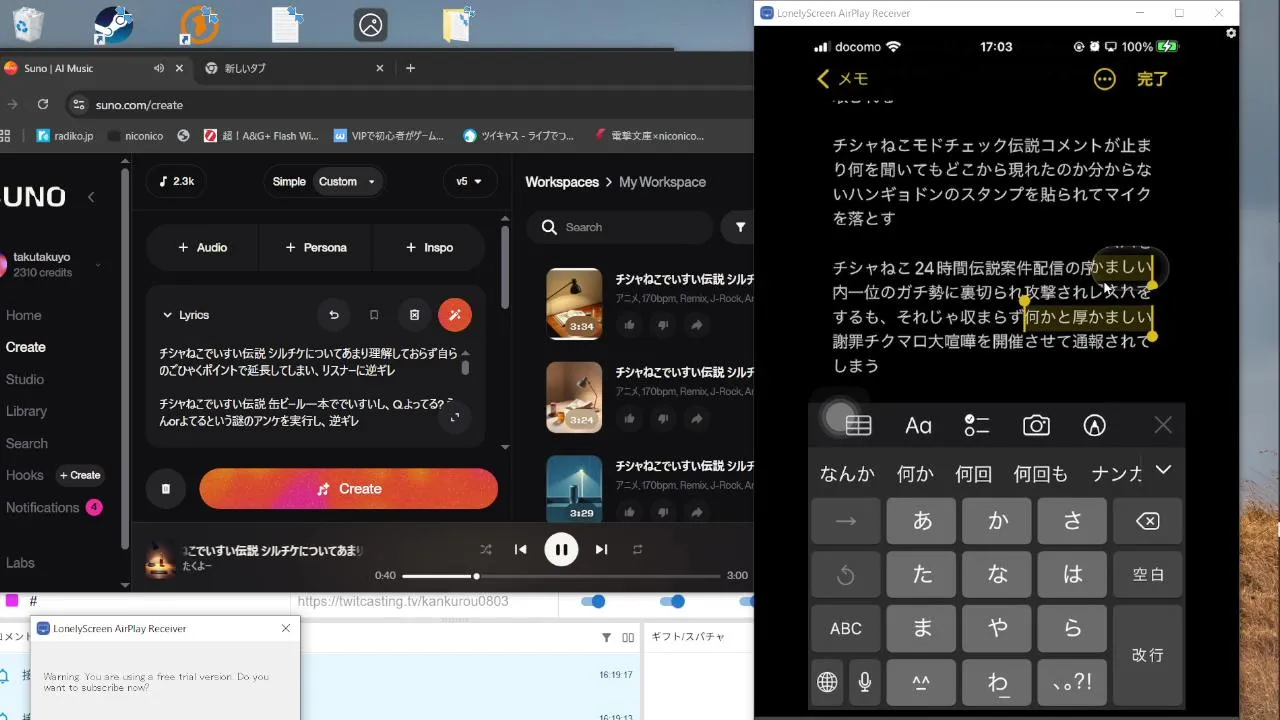
Task: Add a Persona
Action: 315,247
